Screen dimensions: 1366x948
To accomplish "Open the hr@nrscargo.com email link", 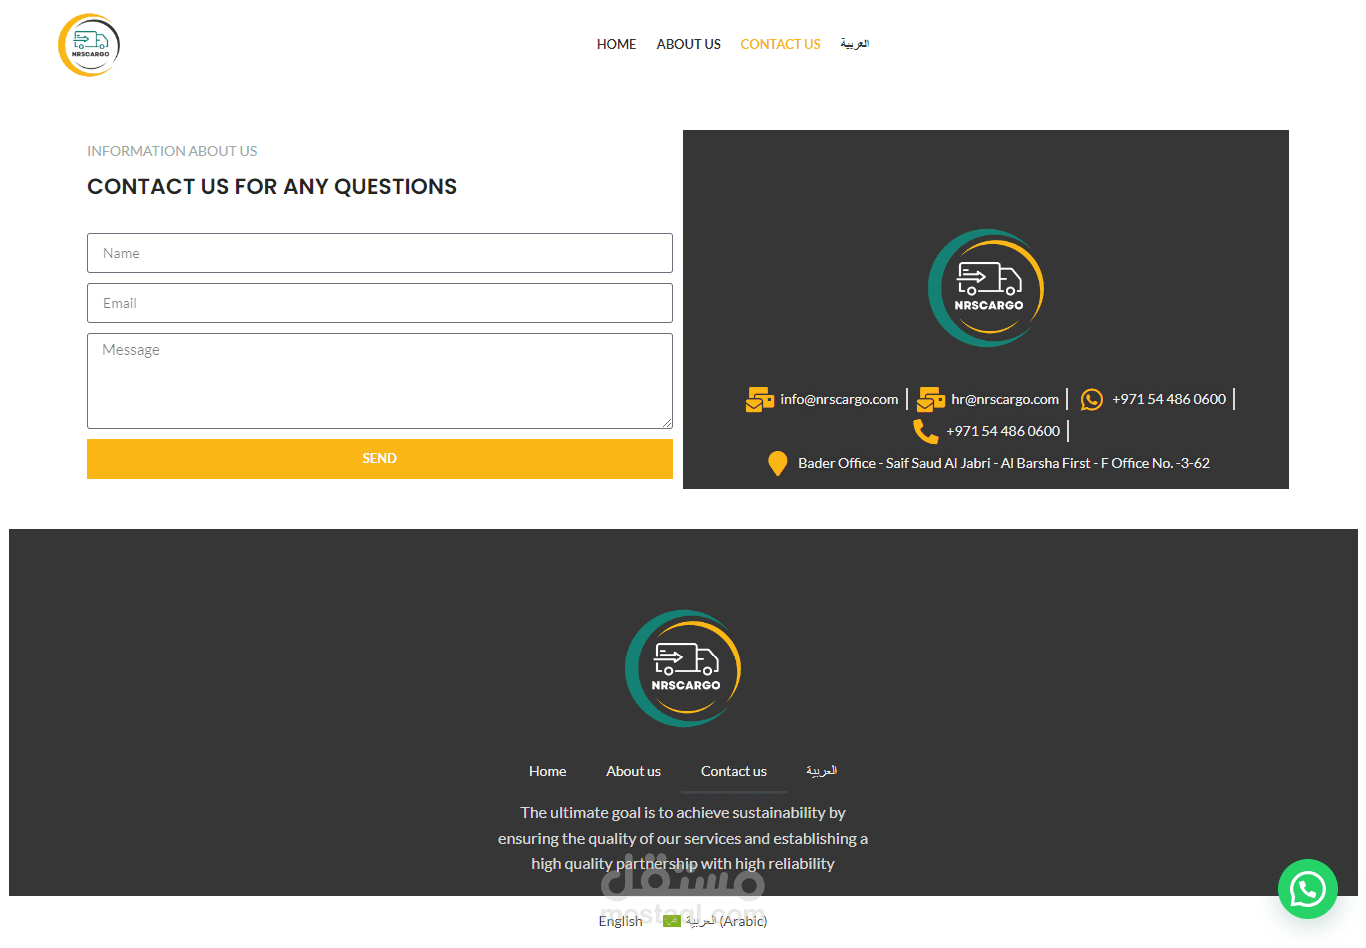I will click(1005, 399).
